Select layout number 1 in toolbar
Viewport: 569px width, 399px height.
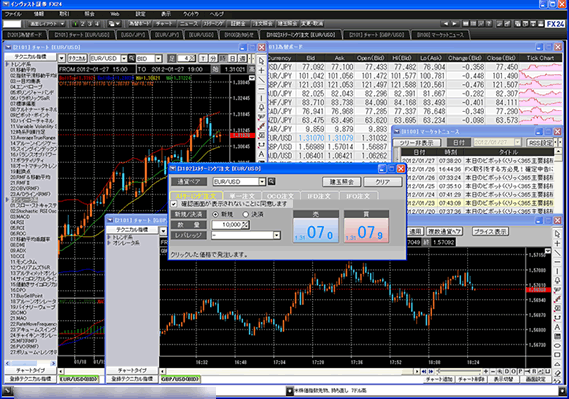(x=75, y=24)
